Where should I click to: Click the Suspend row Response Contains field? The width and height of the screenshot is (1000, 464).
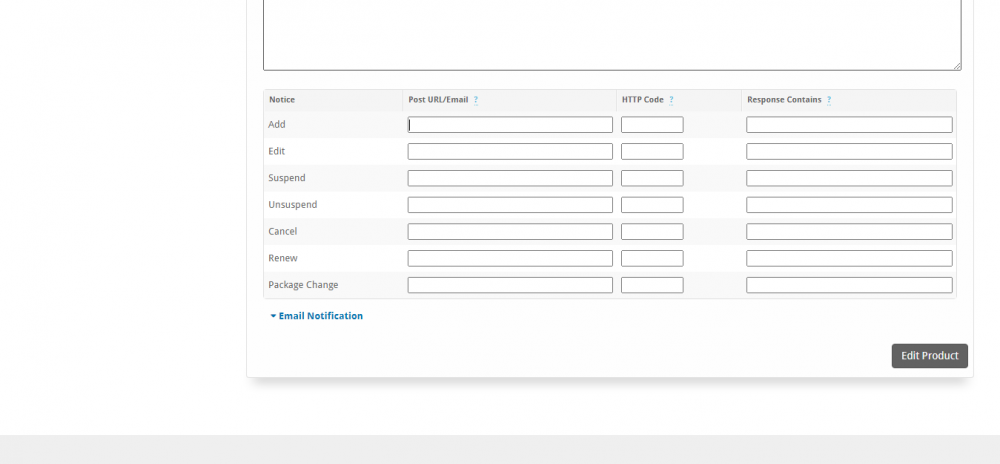(x=849, y=178)
